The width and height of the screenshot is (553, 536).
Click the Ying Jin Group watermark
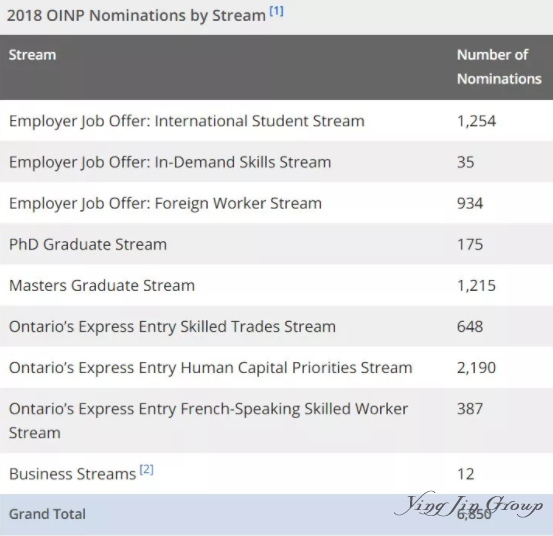[x=469, y=505]
